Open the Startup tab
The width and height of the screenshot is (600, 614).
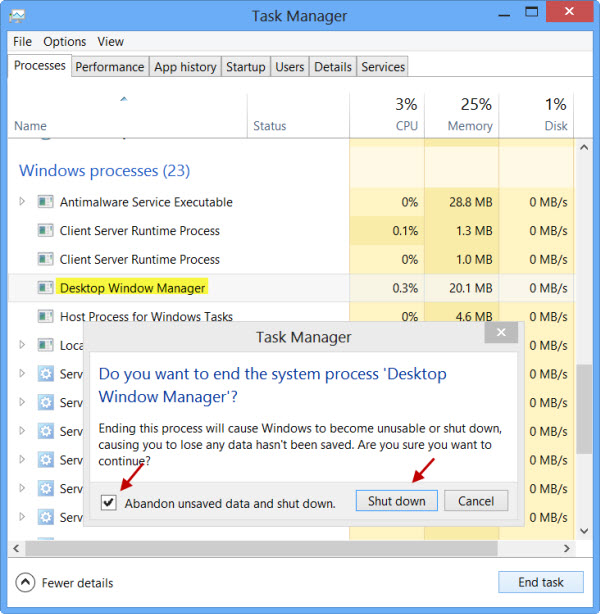[x=246, y=67]
